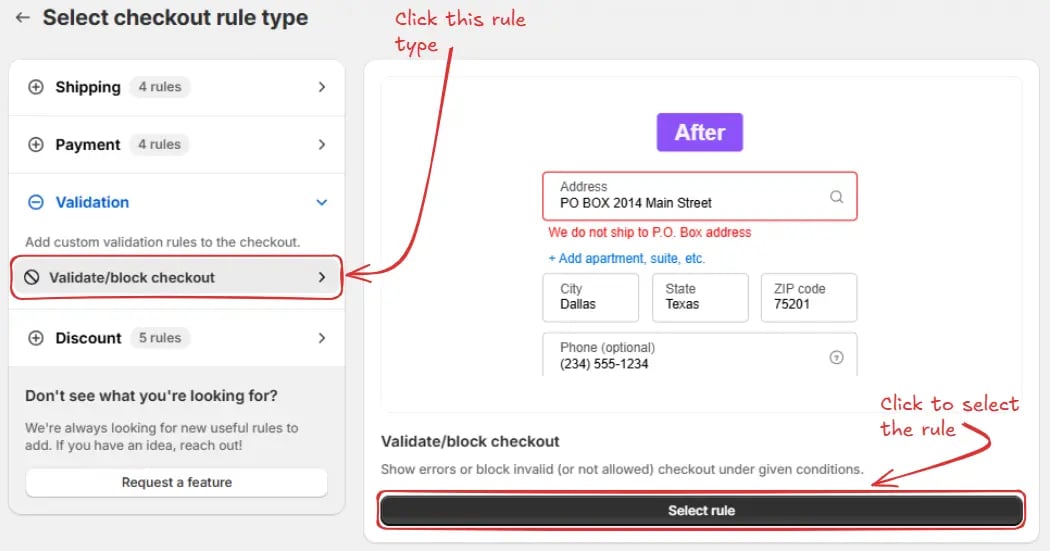Click the 4 rules badge beside Shipping
The image size is (1050, 551).
160,87
